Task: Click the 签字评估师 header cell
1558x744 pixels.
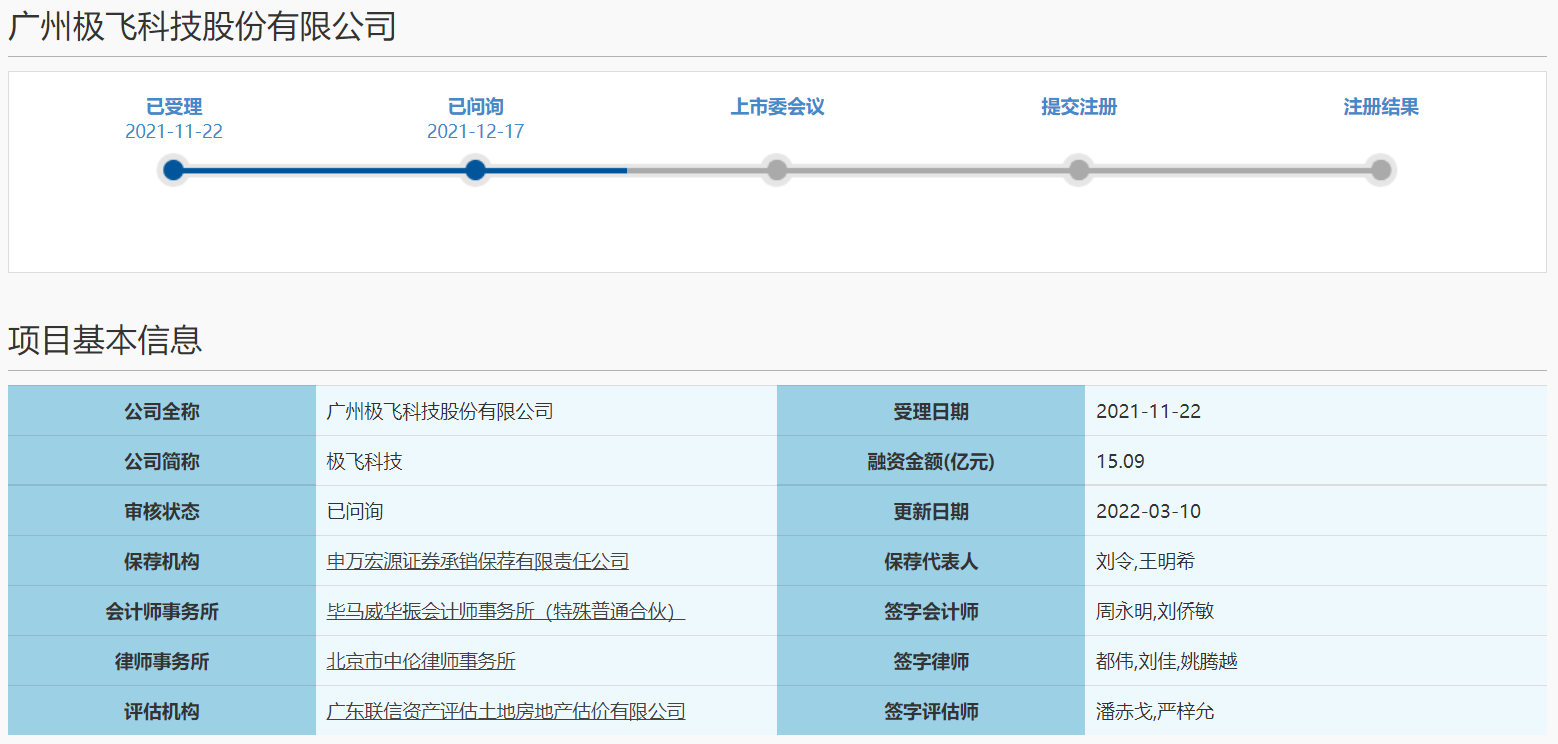Action: pos(931,711)
